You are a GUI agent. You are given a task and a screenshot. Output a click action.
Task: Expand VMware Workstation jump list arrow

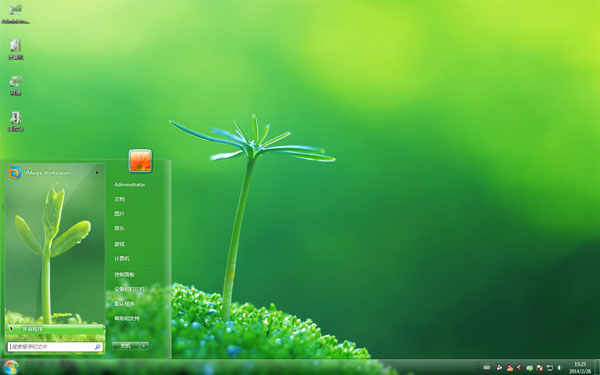point(97,173)
